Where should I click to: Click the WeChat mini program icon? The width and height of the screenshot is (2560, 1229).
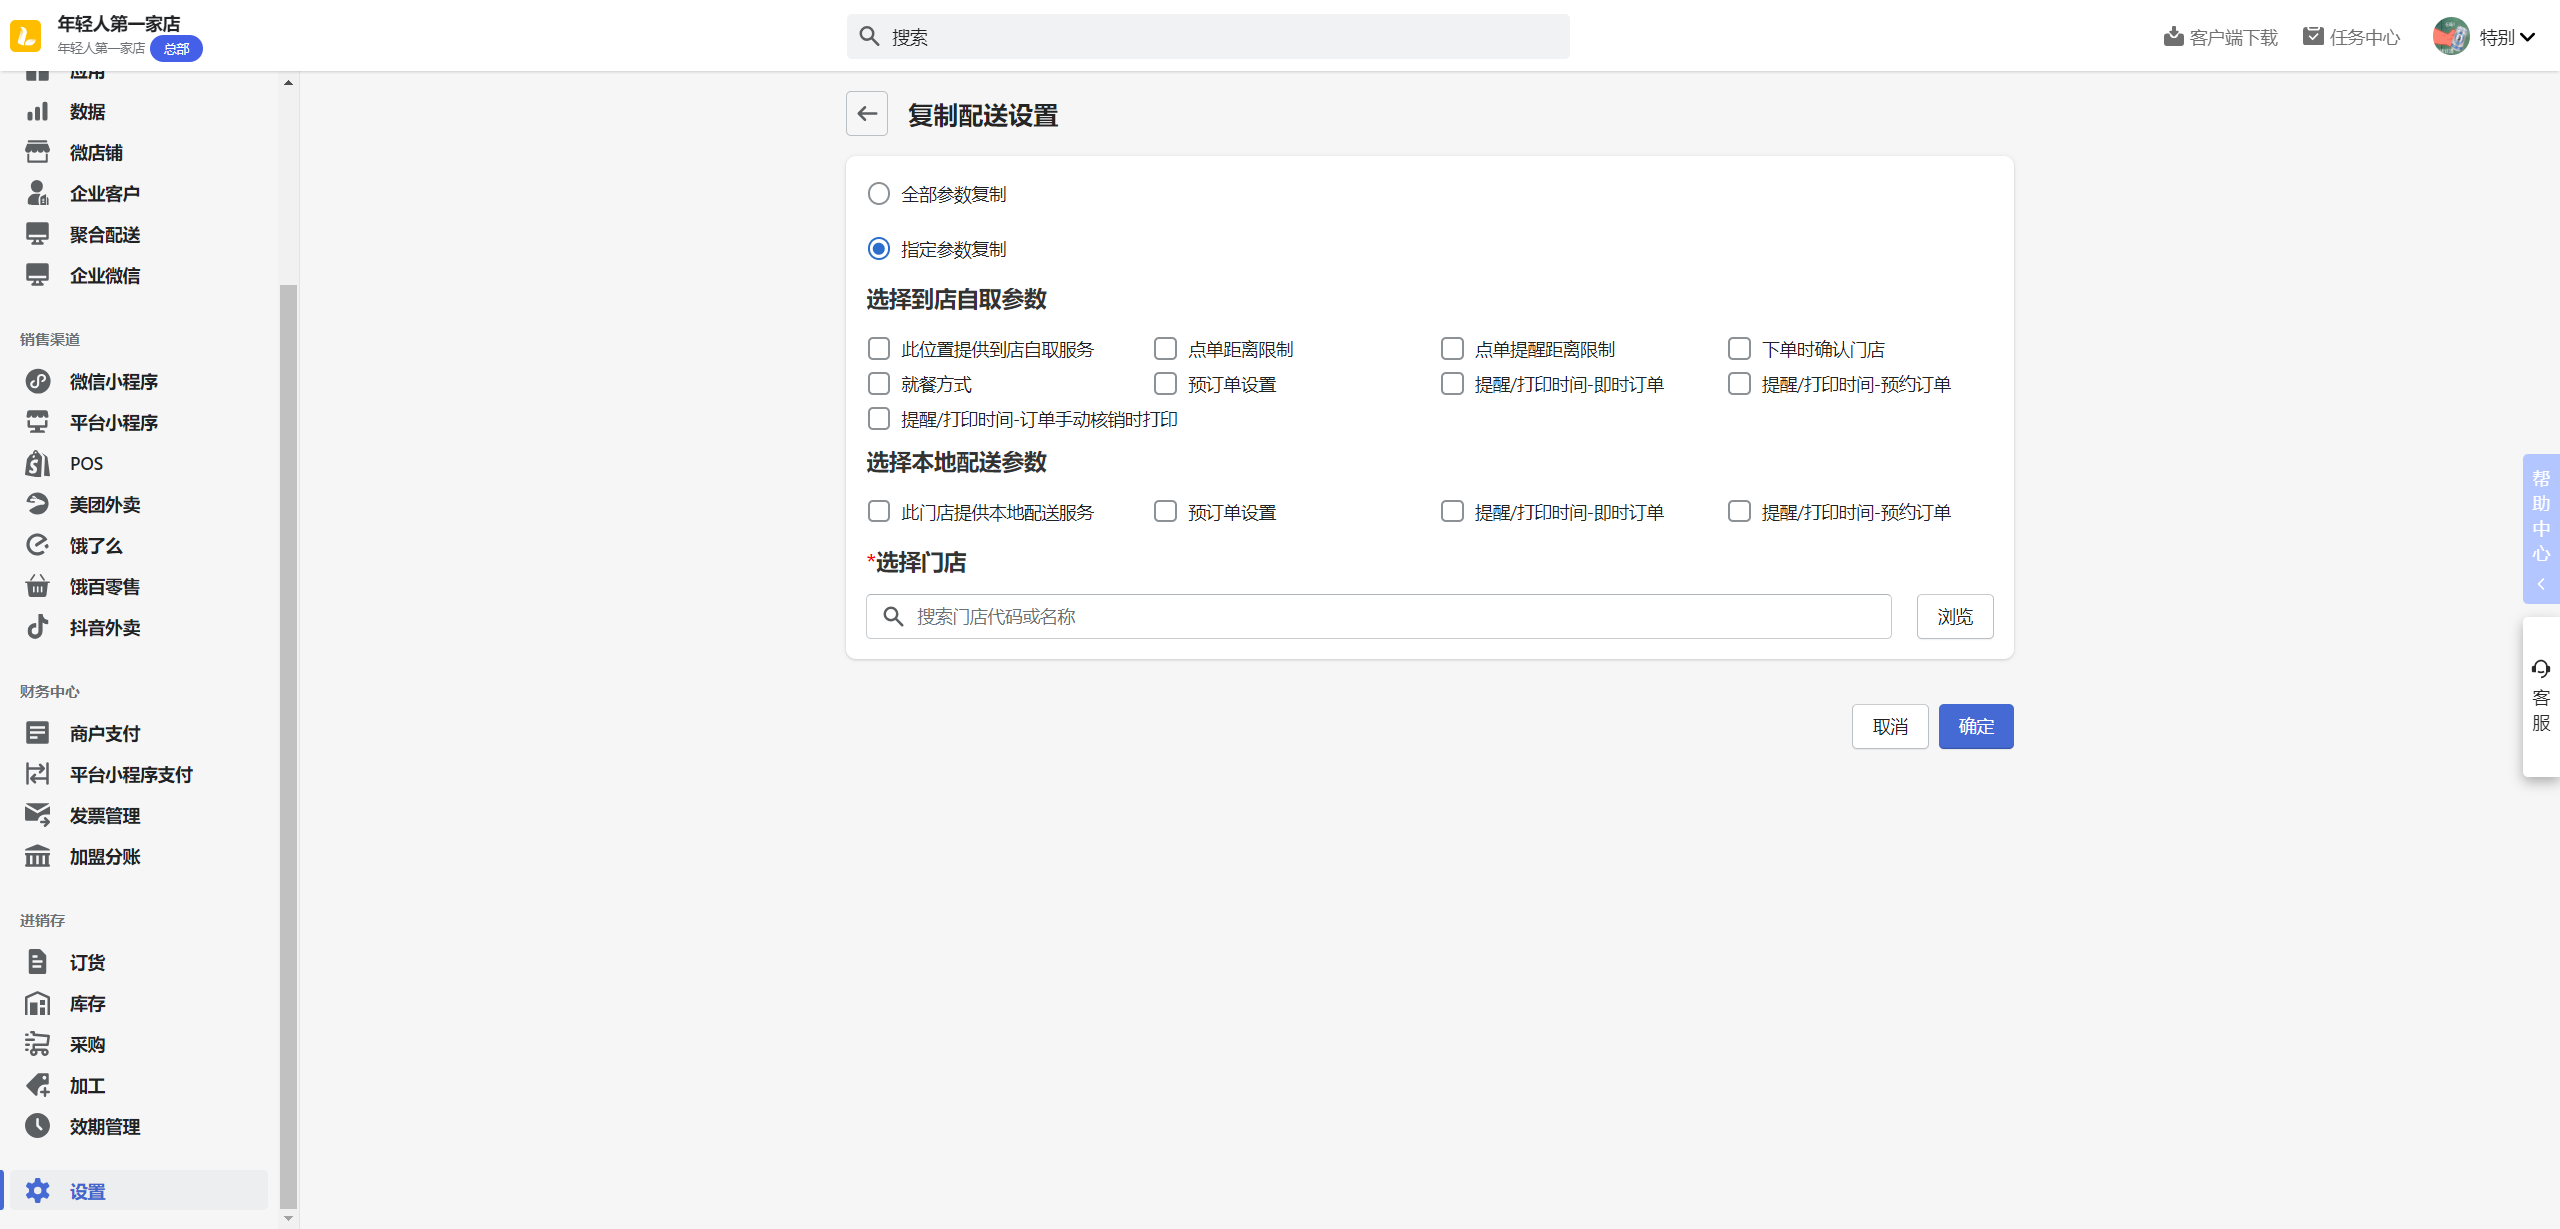tap(37, 381)
